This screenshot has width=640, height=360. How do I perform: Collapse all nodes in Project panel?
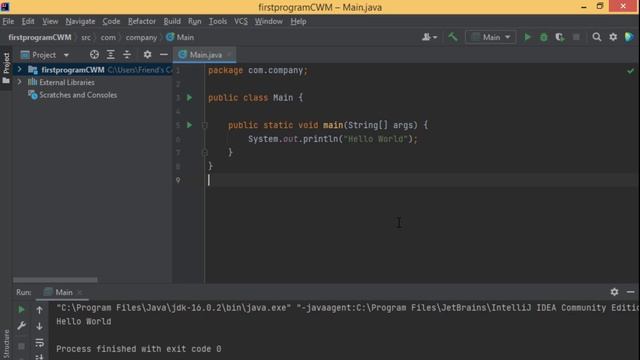tap(127, 55)
